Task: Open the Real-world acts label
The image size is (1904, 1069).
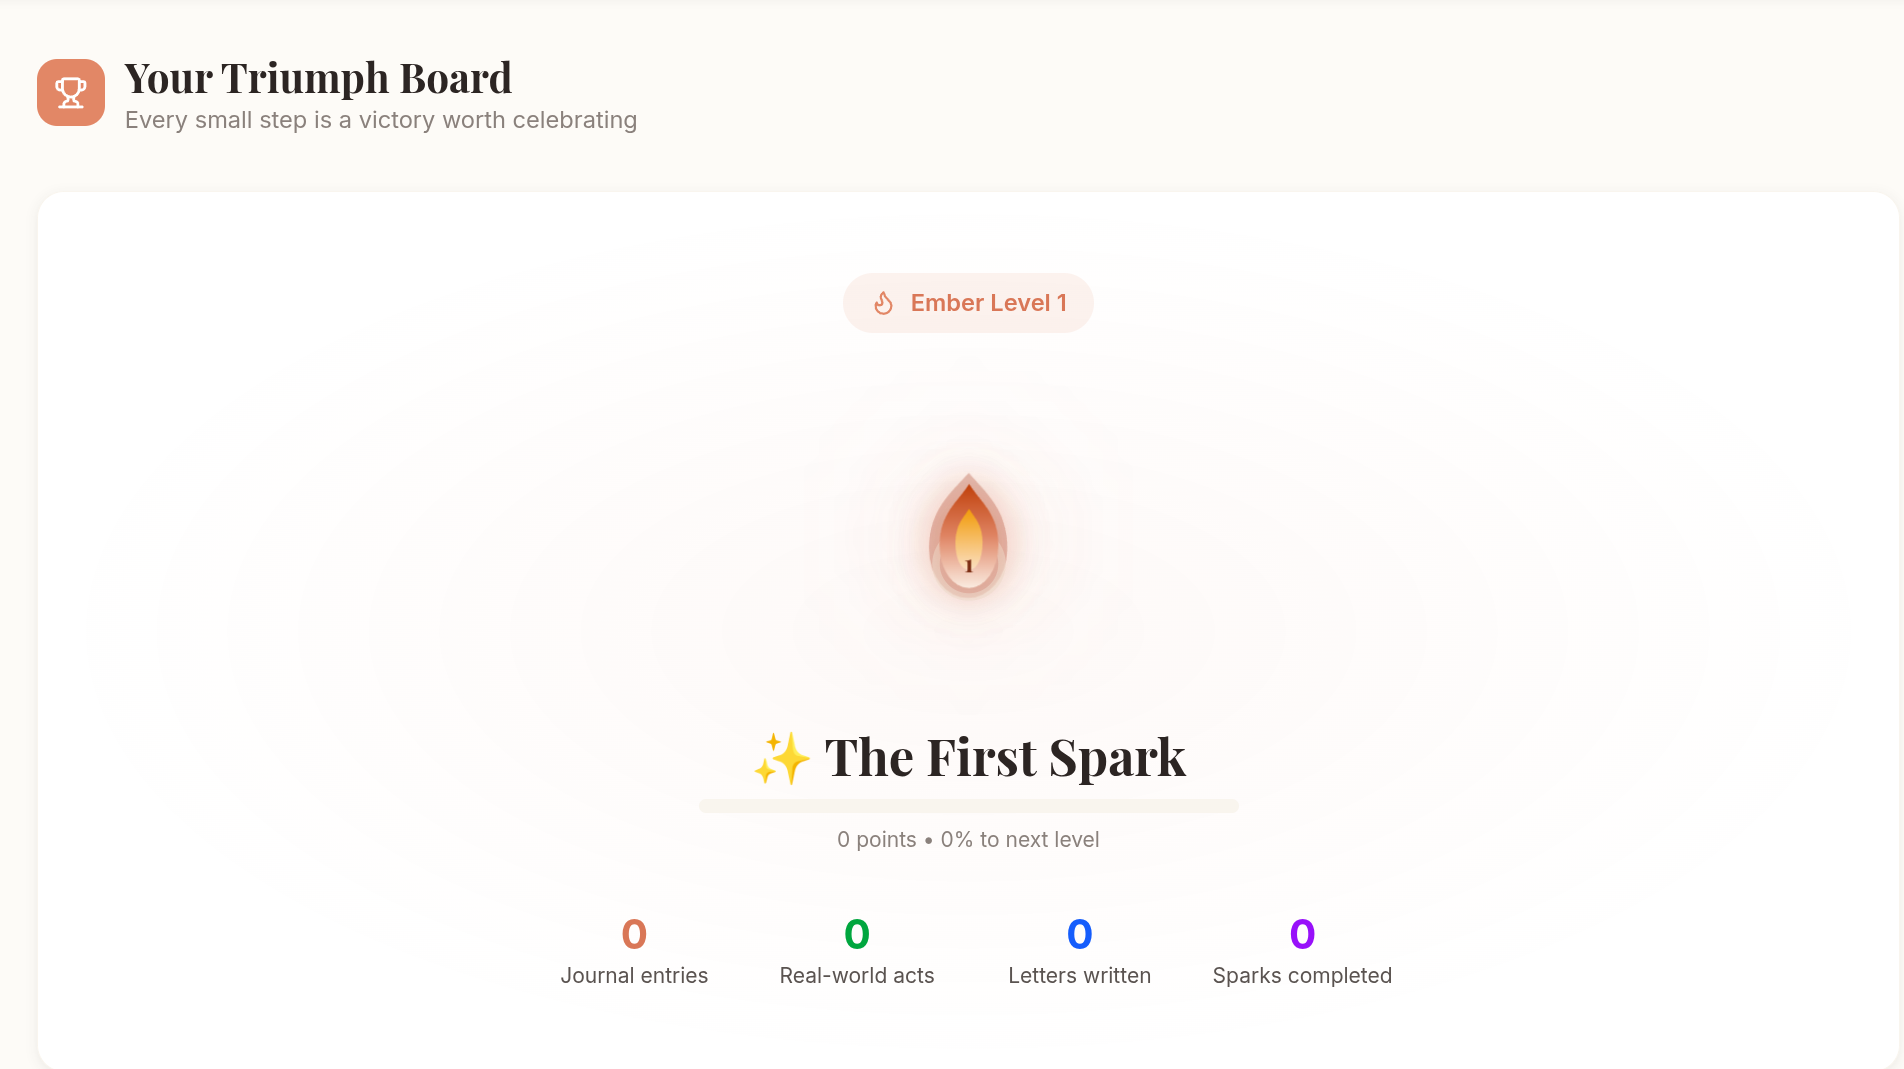Action: coord(857,976)
